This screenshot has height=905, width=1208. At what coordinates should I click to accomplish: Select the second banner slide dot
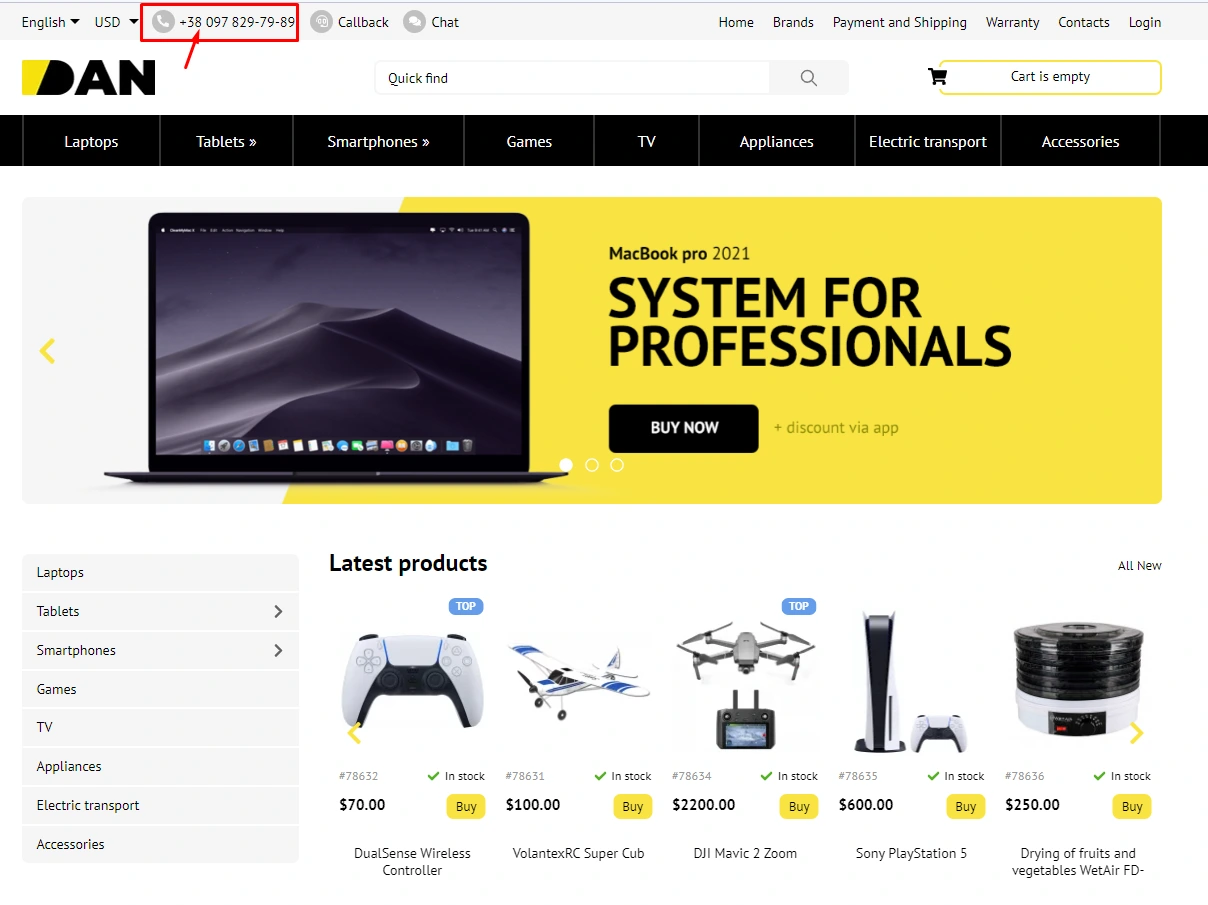coord(592,465)
